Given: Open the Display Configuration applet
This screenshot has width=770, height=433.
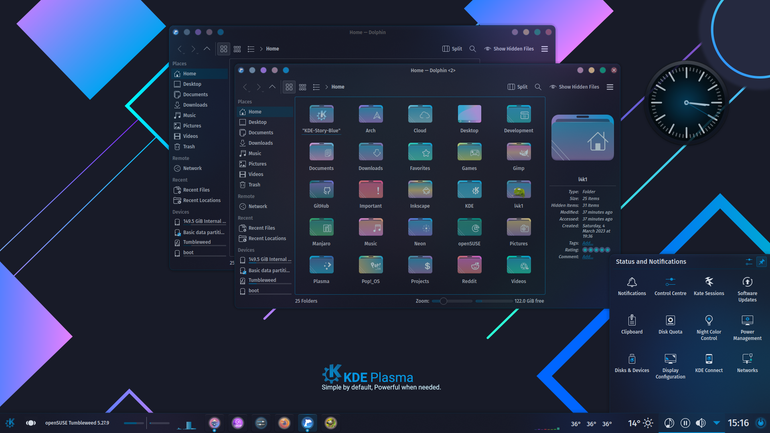Looking at the screenshot, I should pyautogui.click(x=670, y=366).
